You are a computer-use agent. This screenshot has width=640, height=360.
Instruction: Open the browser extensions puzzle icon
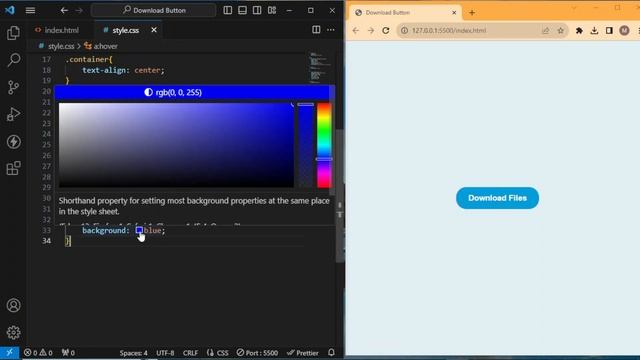point(579,31)
